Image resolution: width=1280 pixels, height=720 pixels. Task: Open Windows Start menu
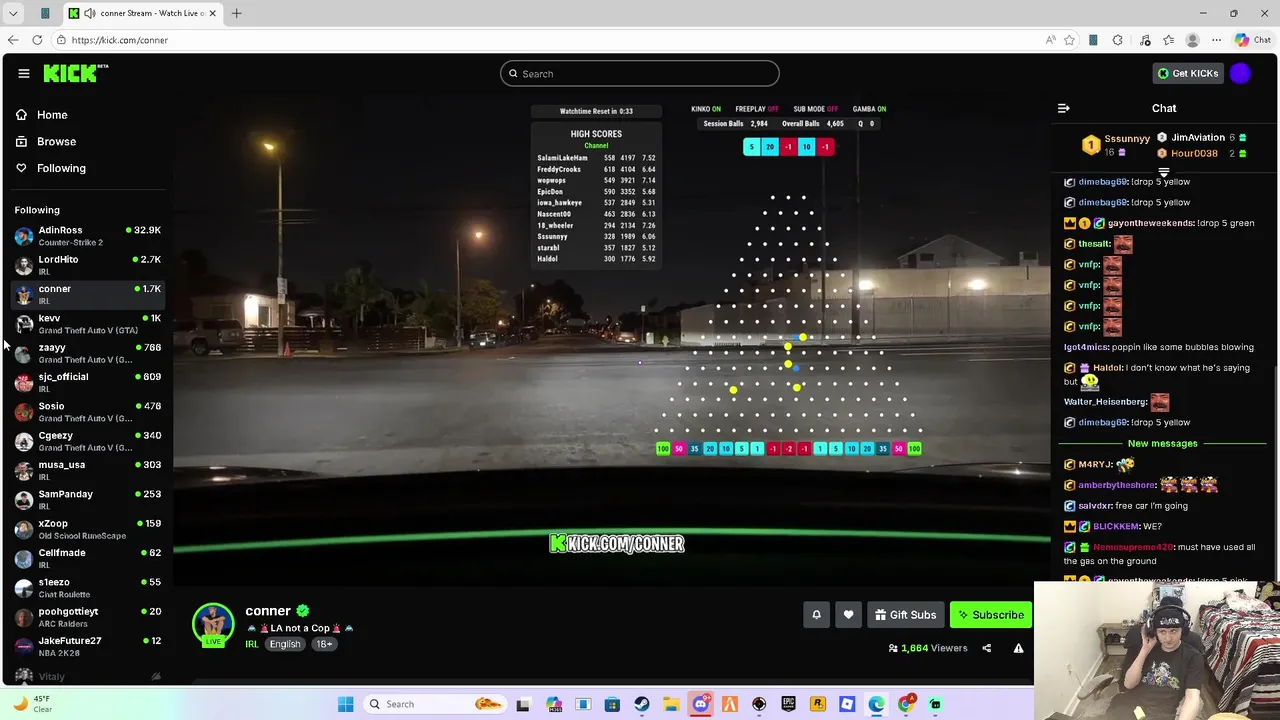coord(345,704)
